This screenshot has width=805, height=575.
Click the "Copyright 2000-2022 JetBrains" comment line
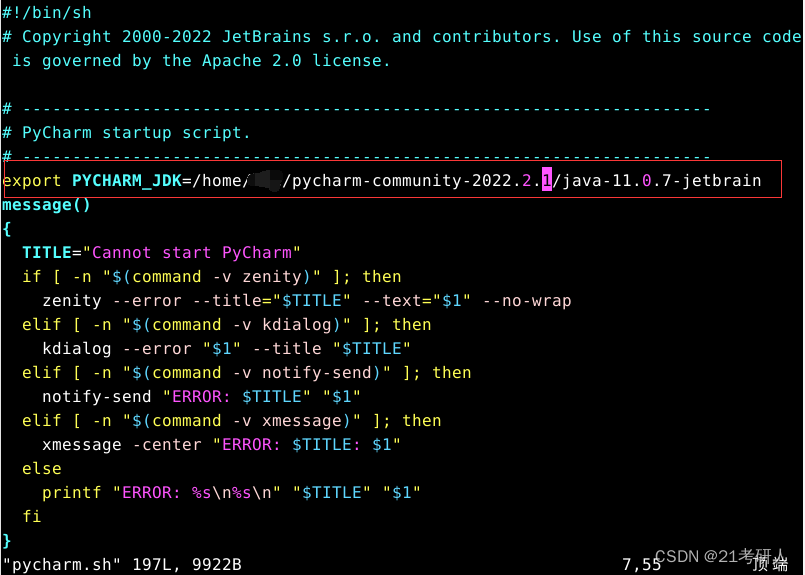[x=401, y=37]
